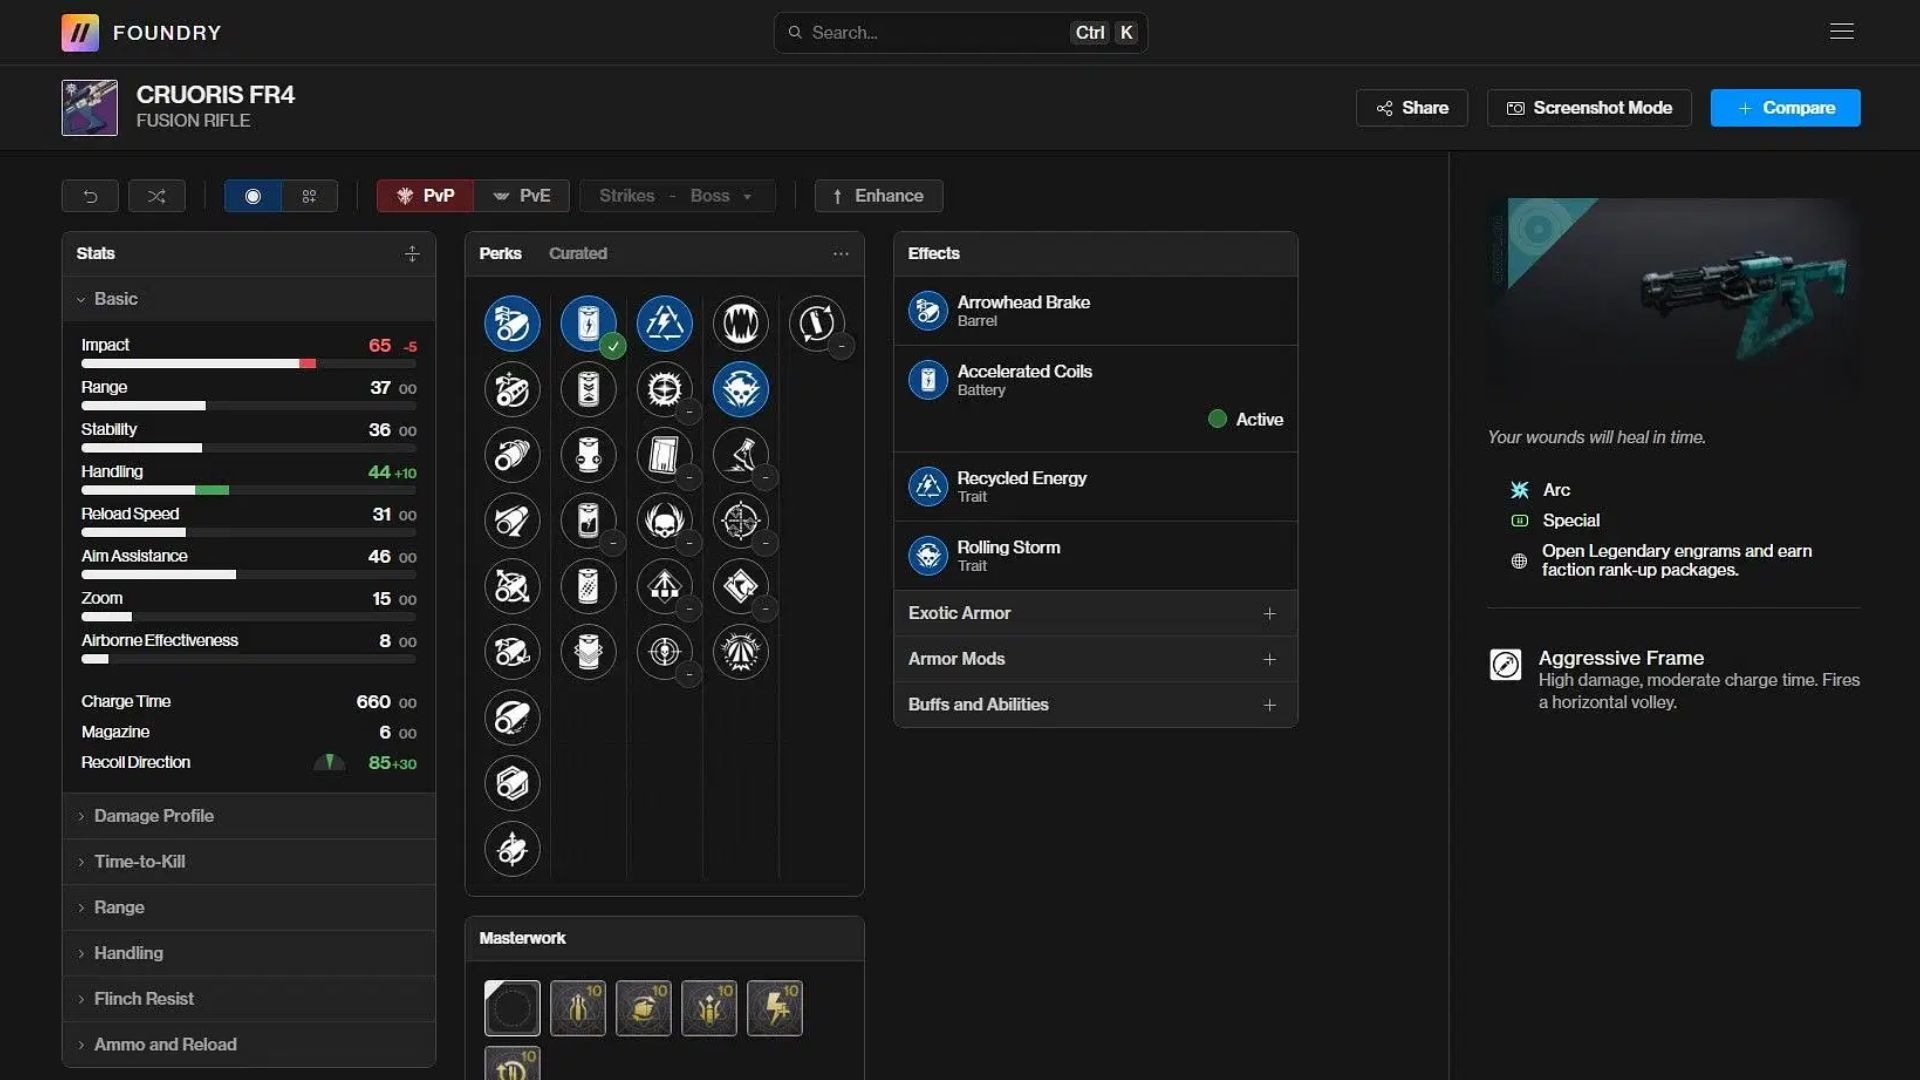Select the second-row barrel perk icon
This screenshot has width=1920, height=1080.
point(512,389)
